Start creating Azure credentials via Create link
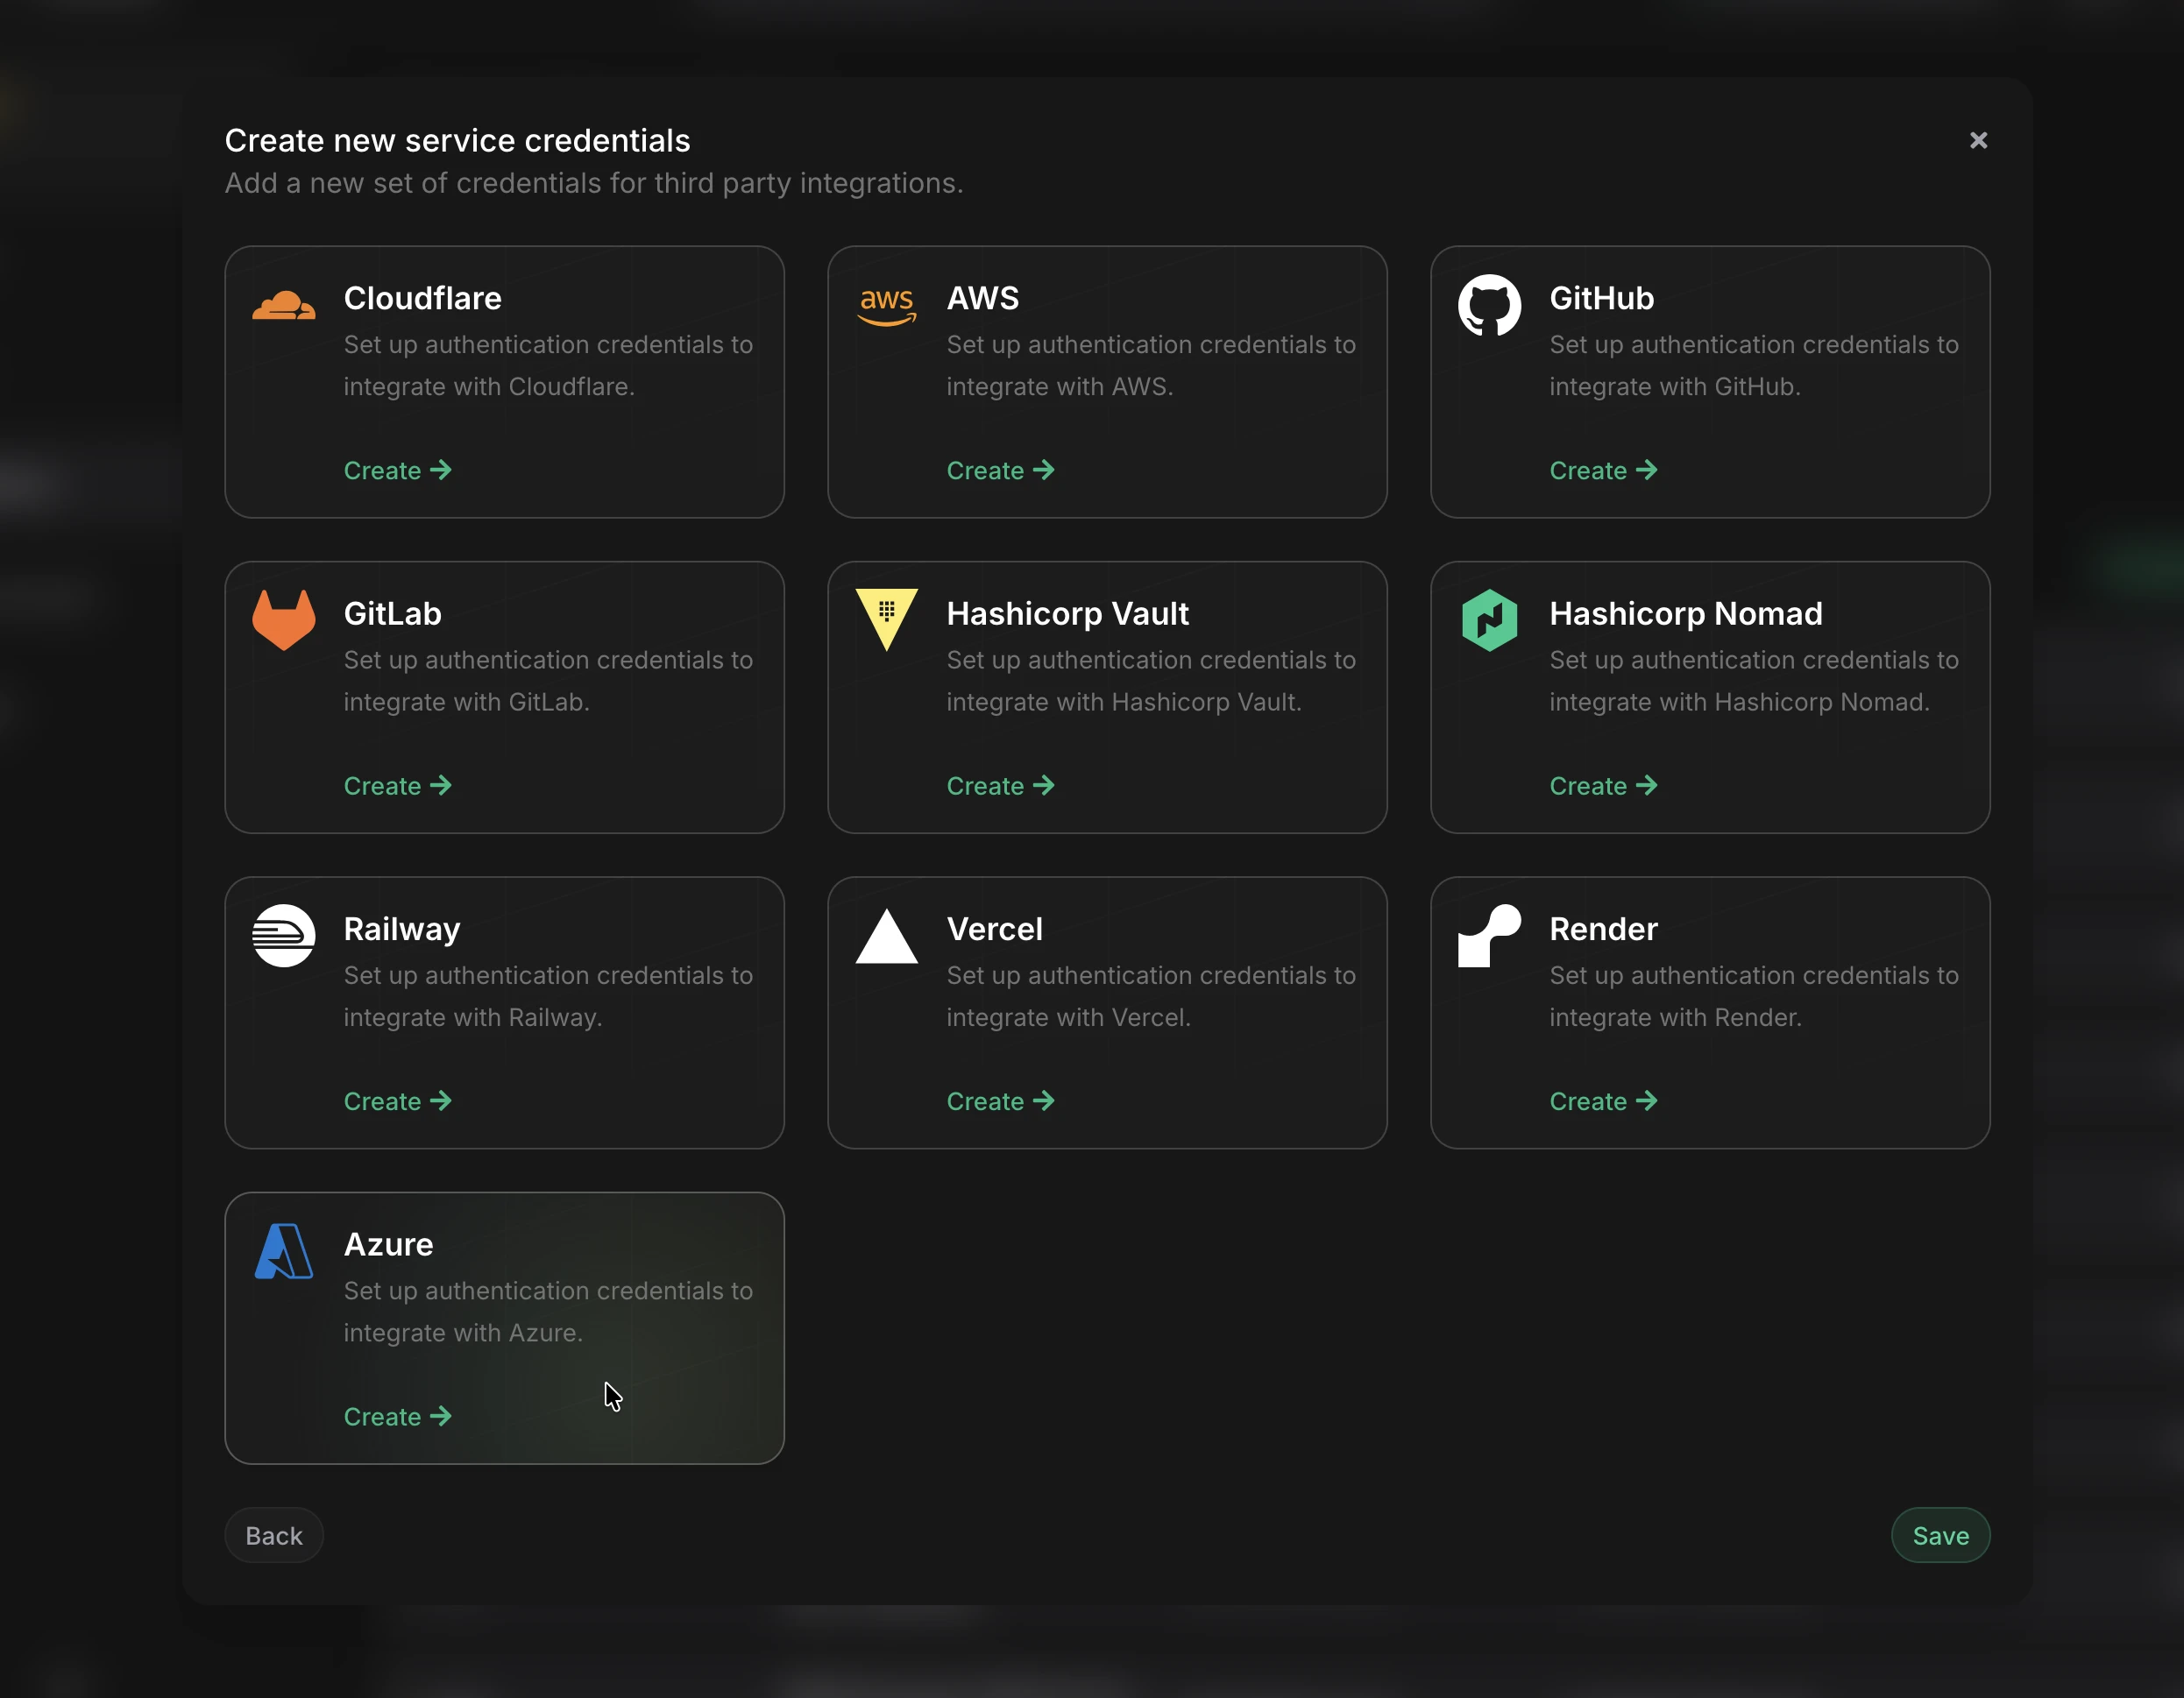Screen dimensions: 2184x1698 coord(397,1417)
